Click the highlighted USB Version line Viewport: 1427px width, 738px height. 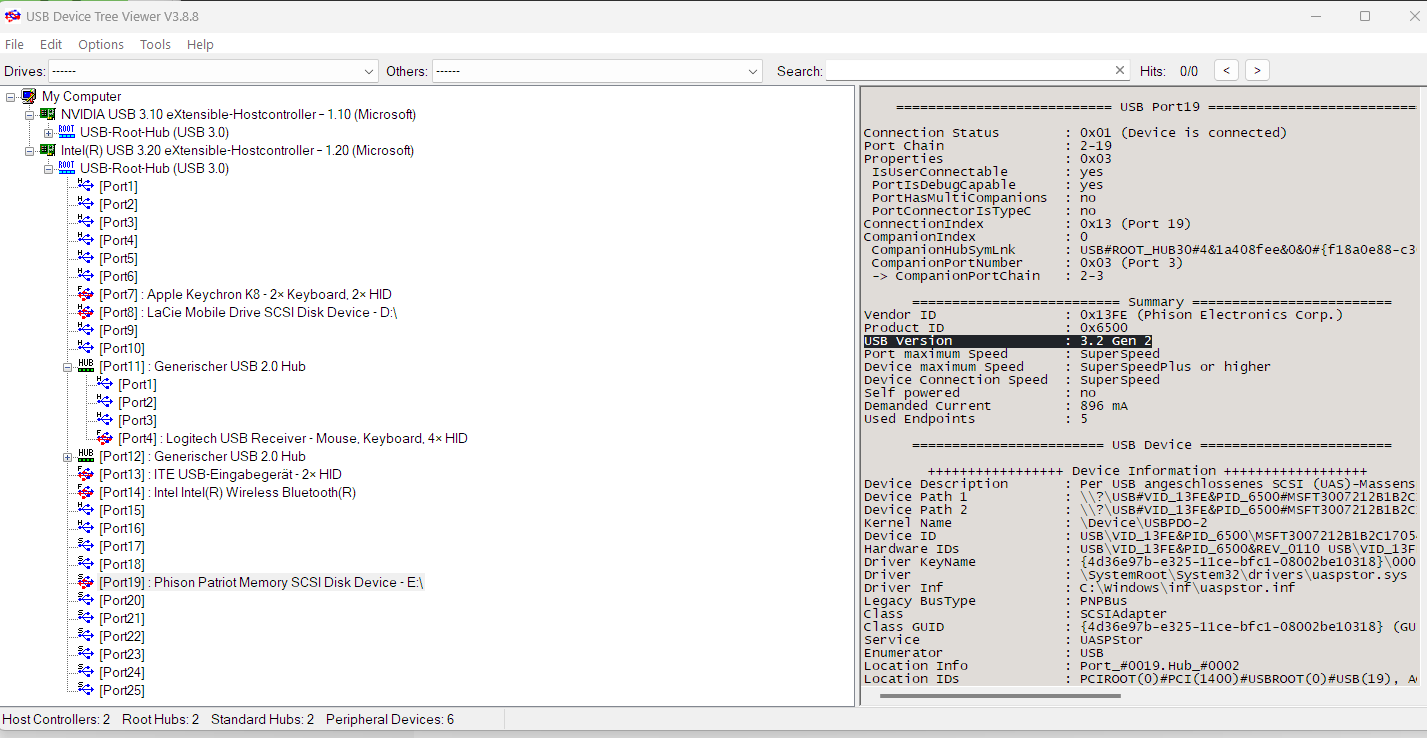click(x=1008, y=341)
